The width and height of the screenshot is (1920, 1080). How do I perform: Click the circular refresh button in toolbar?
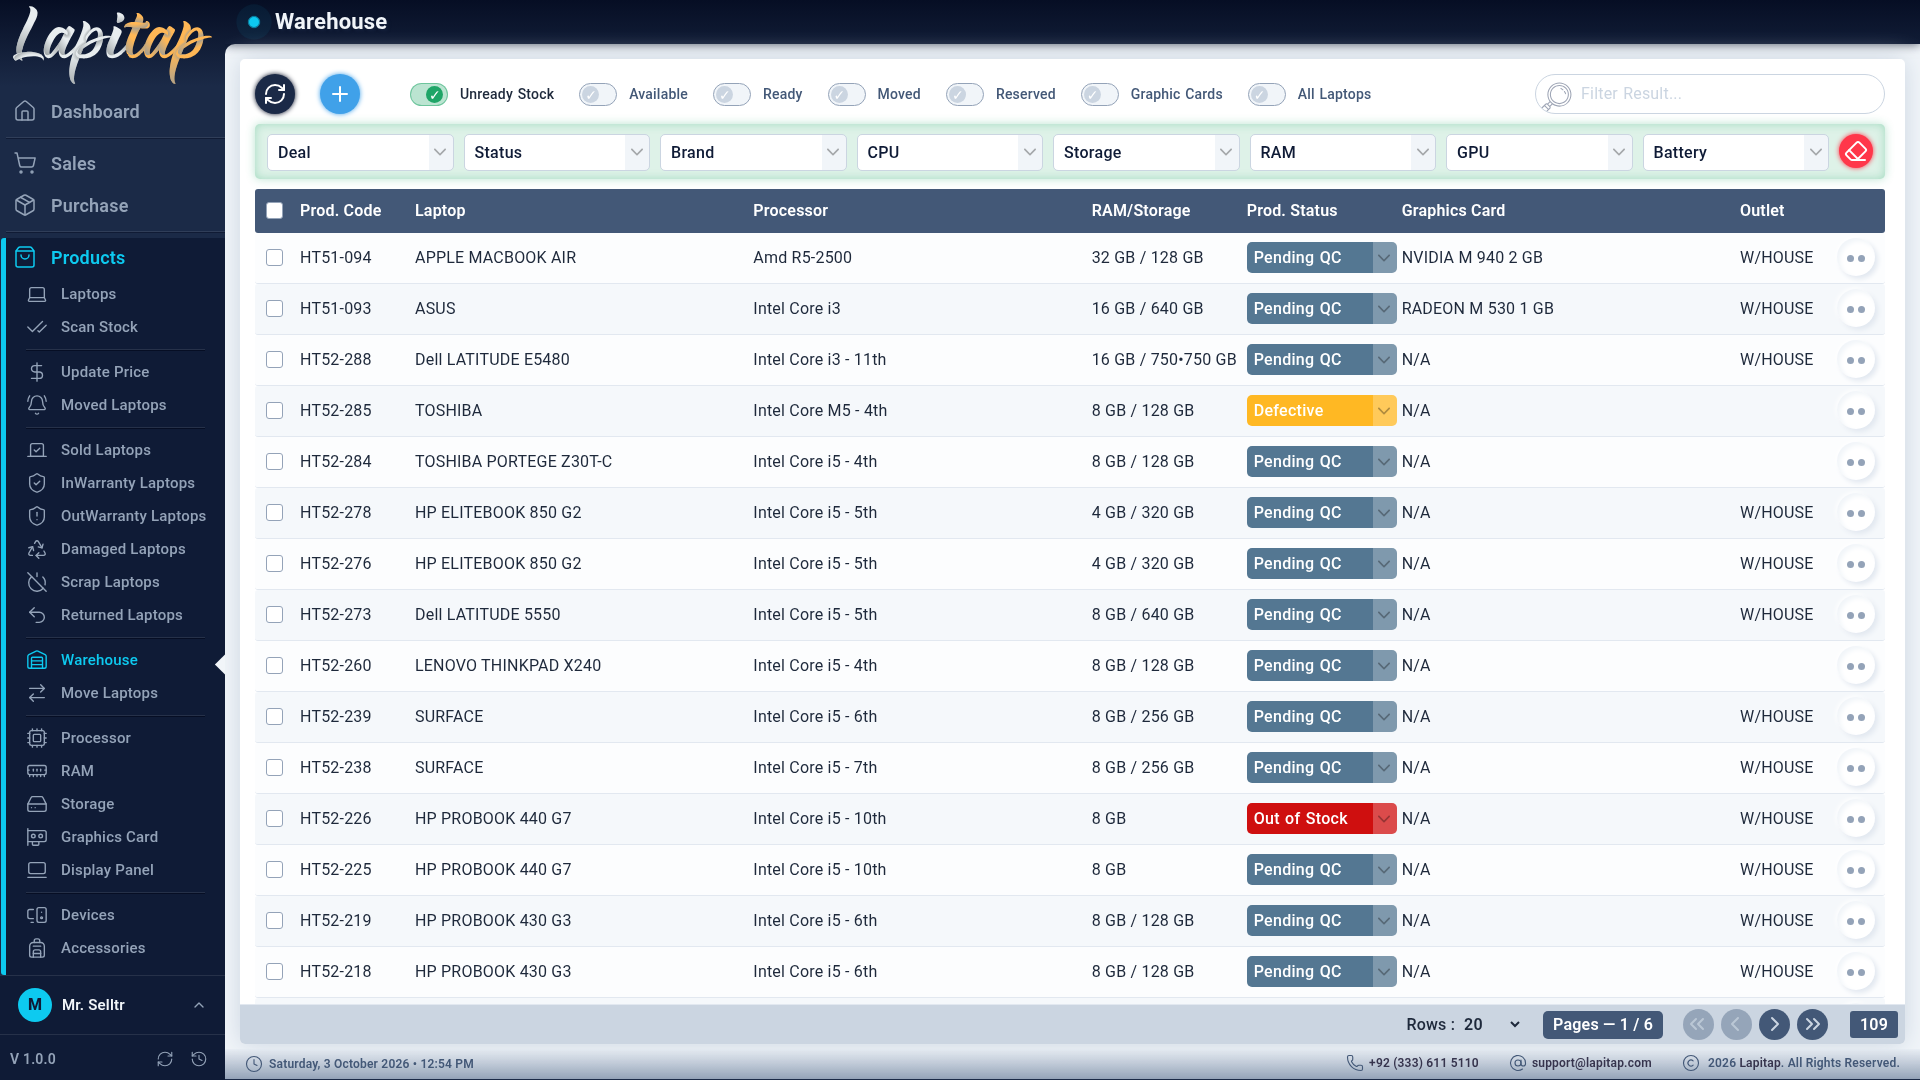(275, 94)
